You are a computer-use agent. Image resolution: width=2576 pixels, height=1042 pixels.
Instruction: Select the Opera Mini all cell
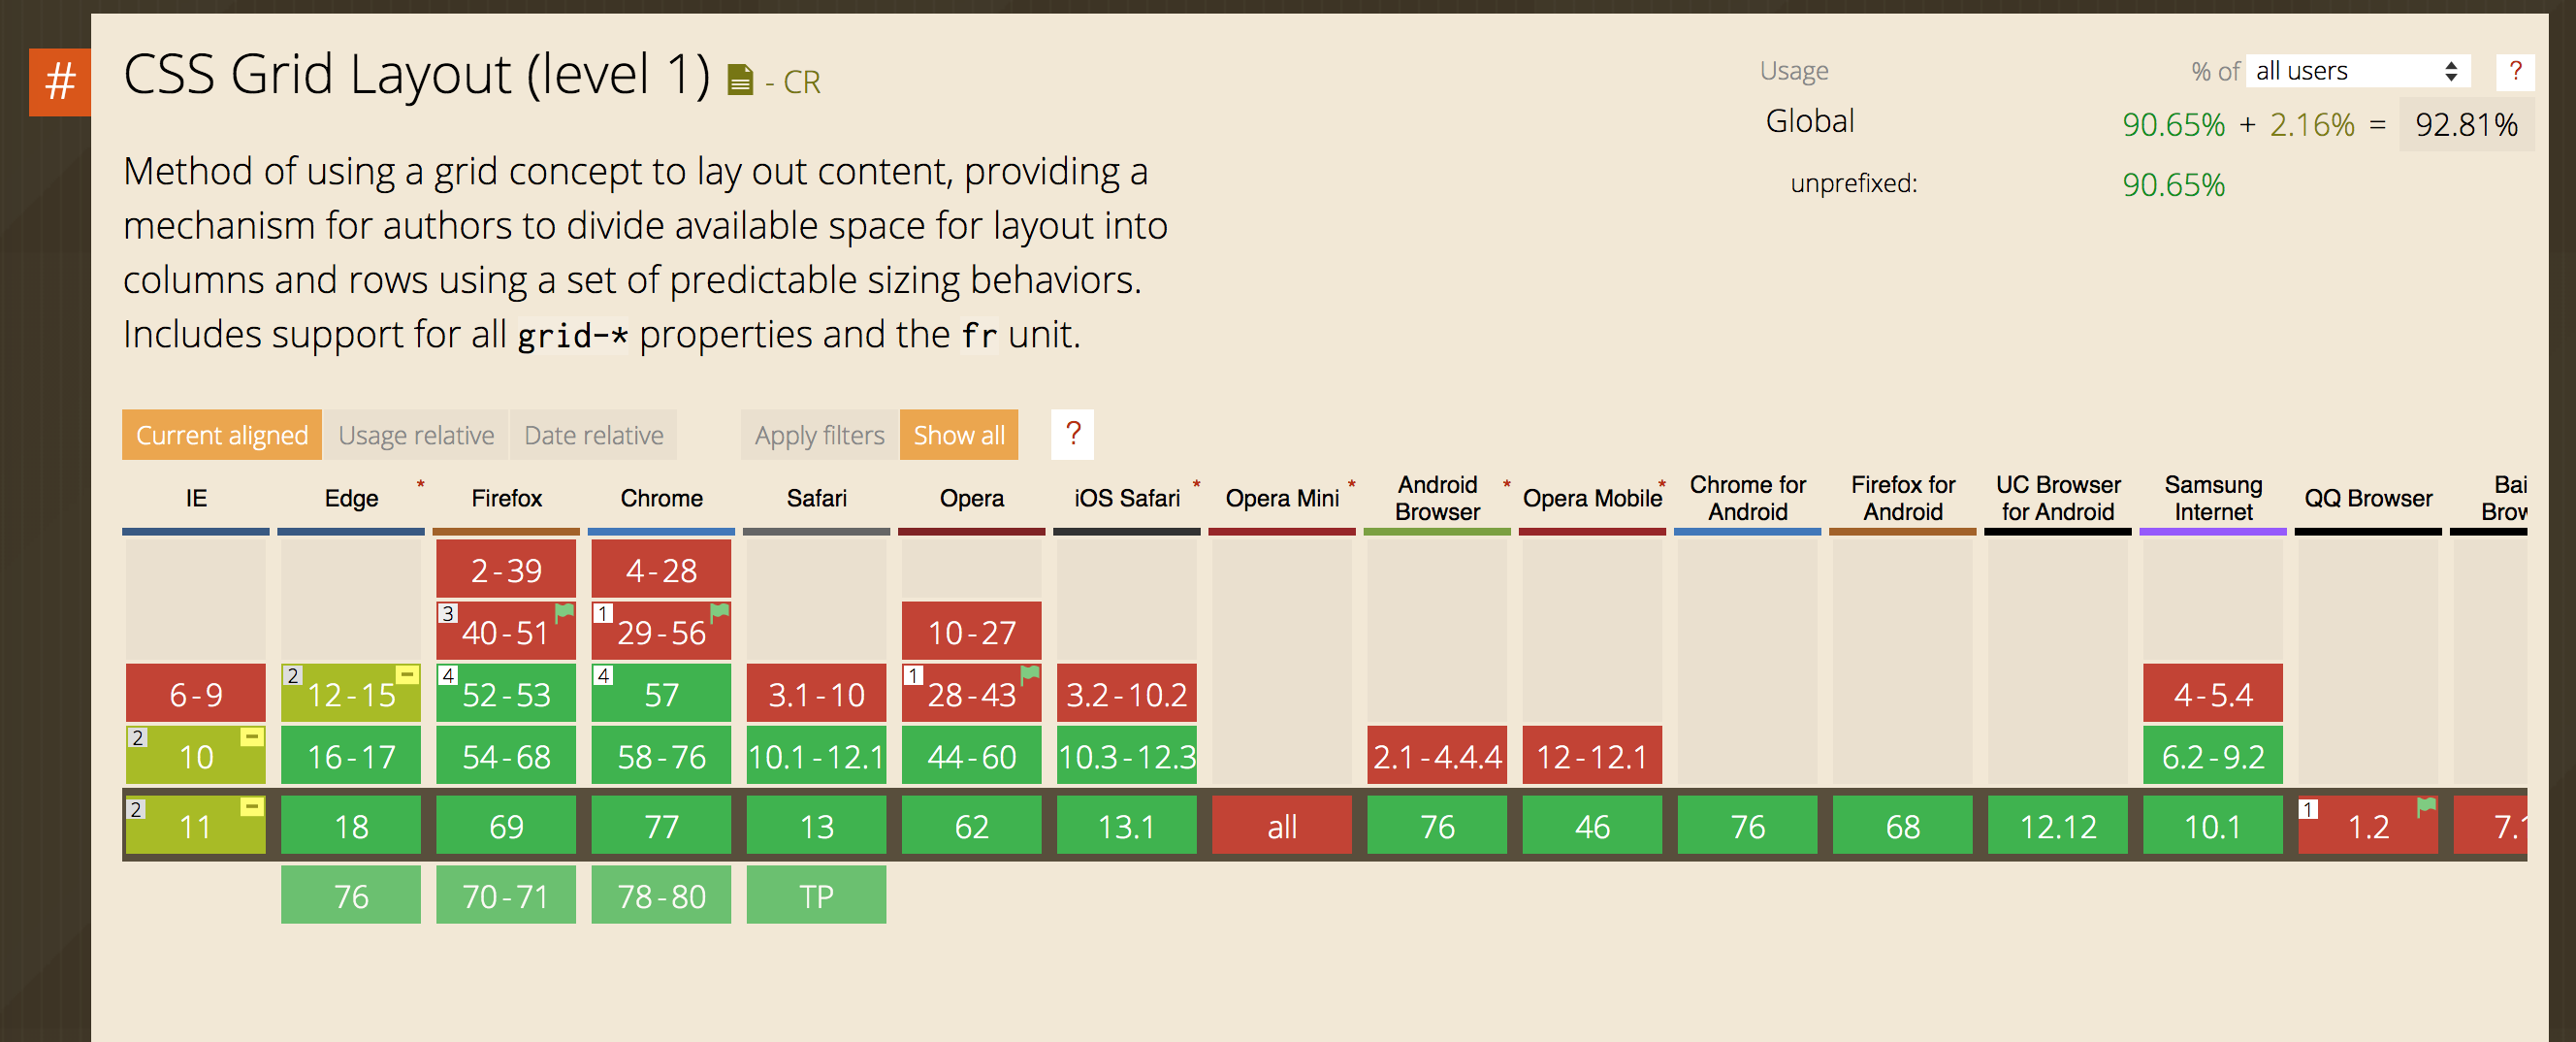pos(1282,825)
